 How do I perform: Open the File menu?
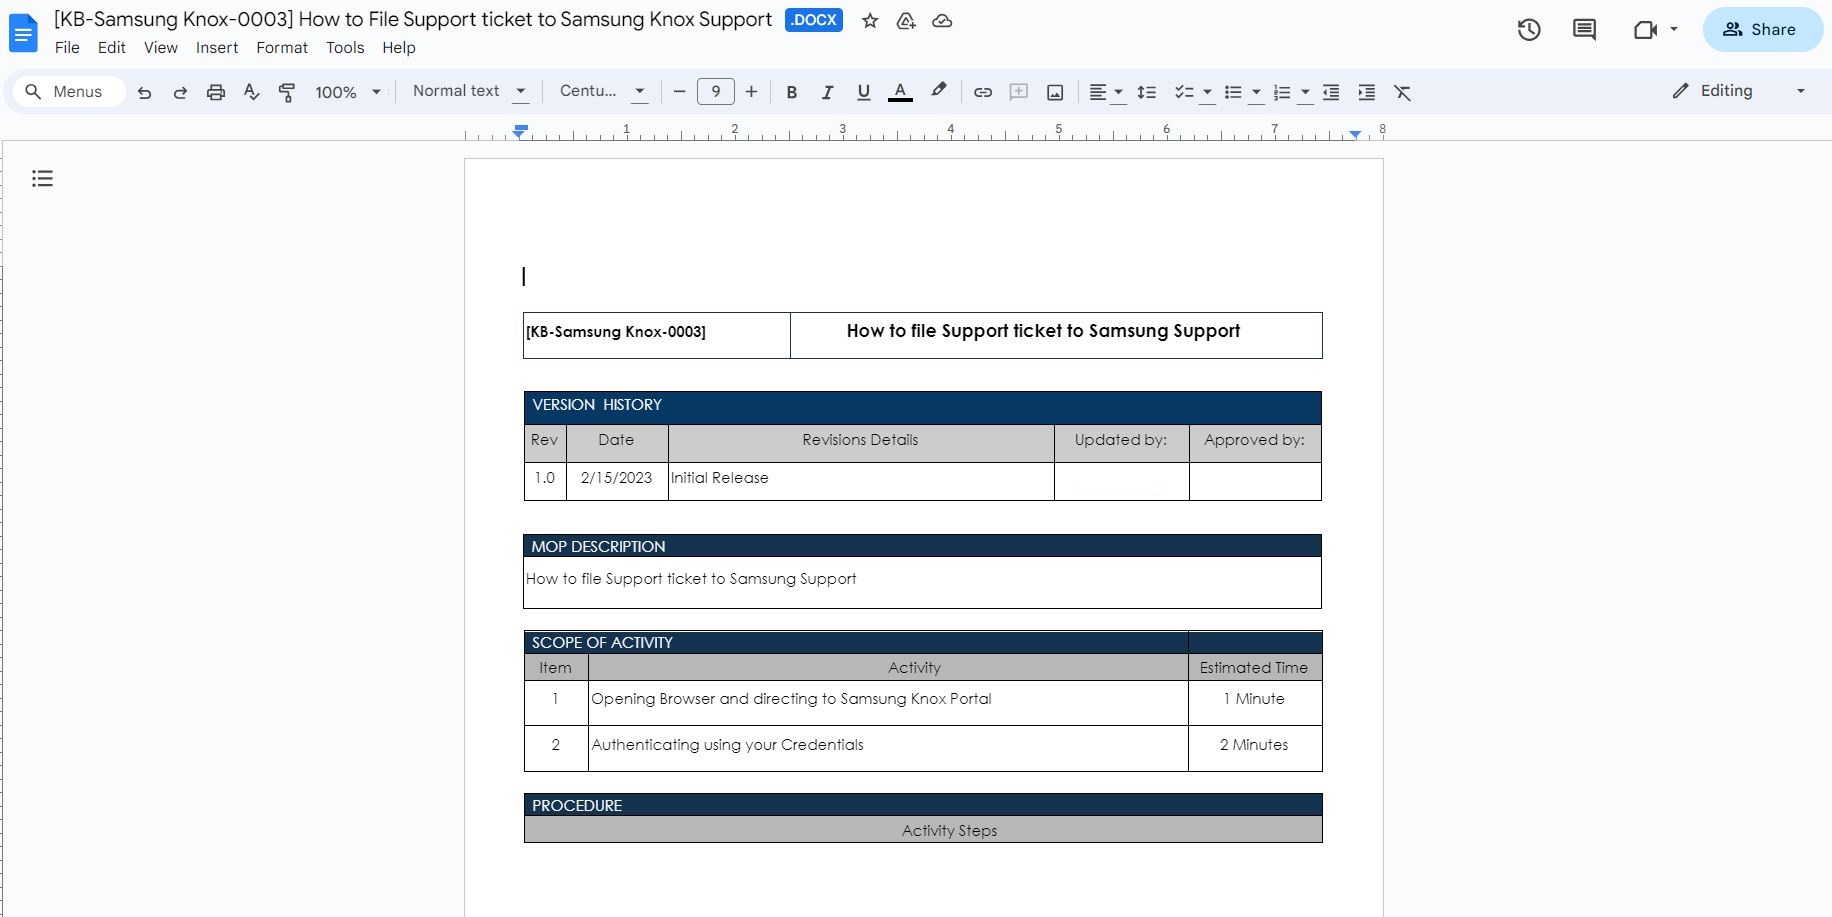(x=67, y=48)
